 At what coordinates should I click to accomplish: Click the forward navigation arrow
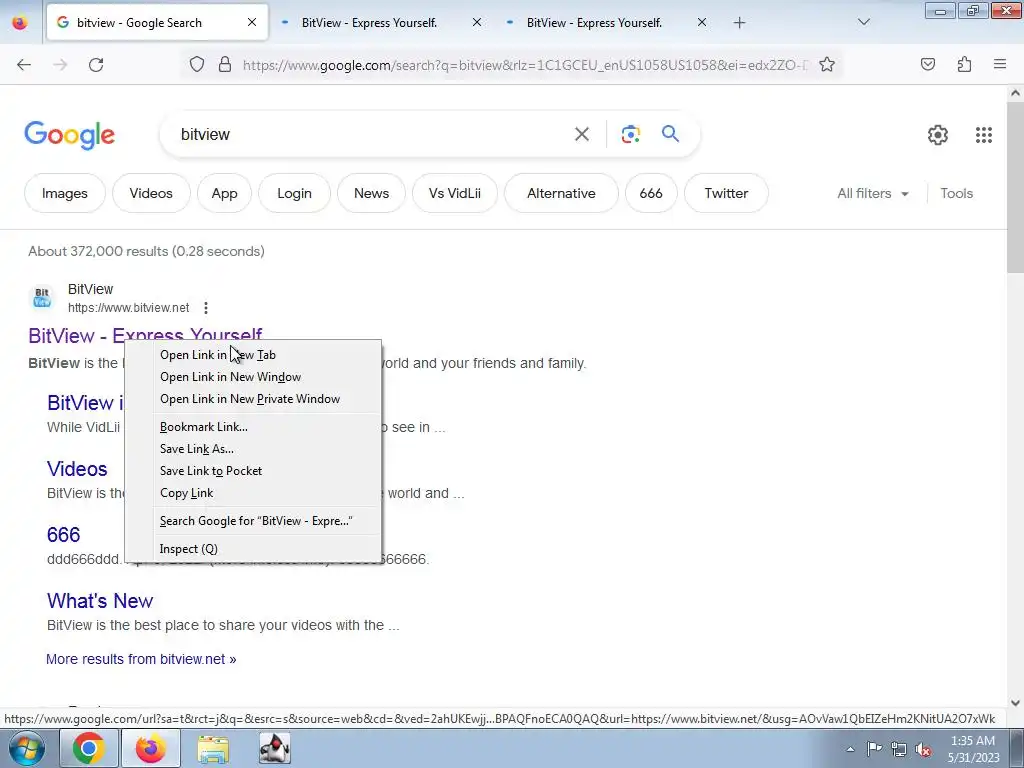(60, 65)
